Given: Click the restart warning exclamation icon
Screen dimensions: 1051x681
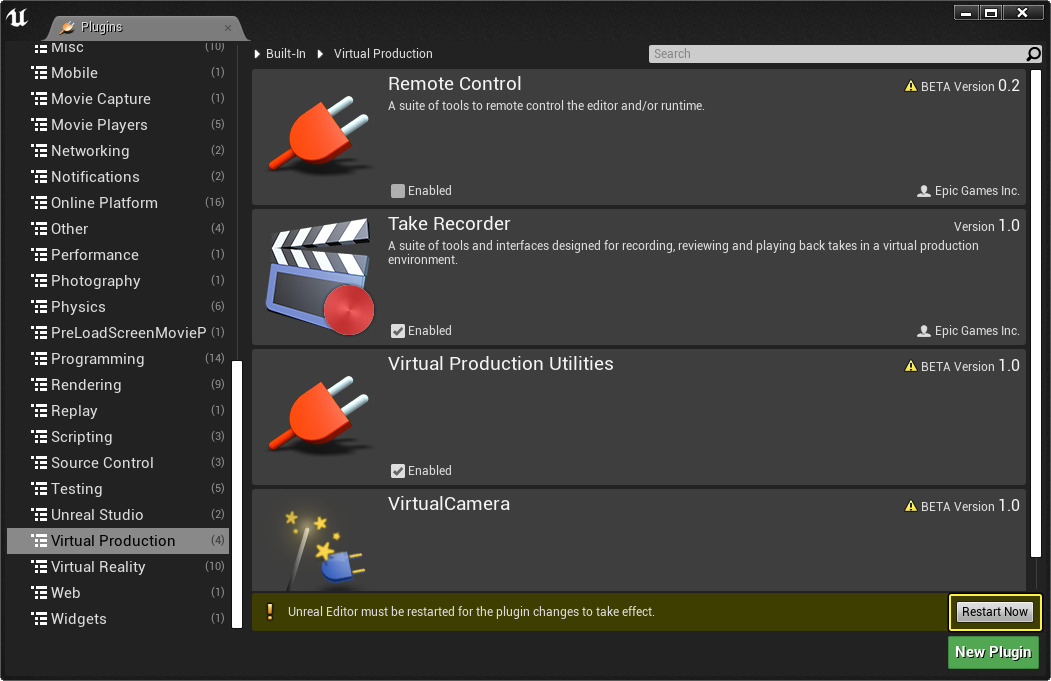Looking at the screenshot, I should click(x=269, y=612).
